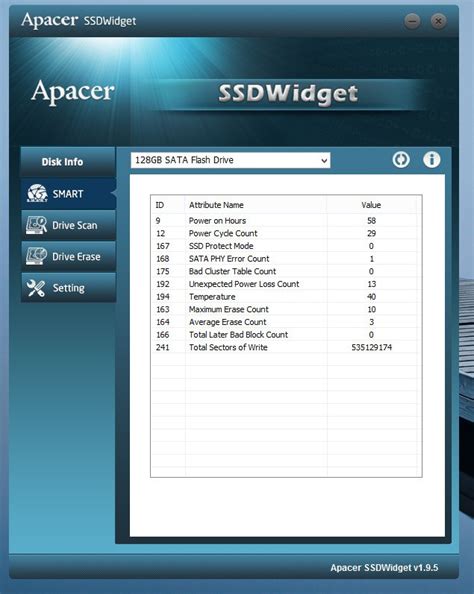Click the Power Cycle Count value 29
Image resolution: width=474 pixels, height=594 pixels.
371,233
